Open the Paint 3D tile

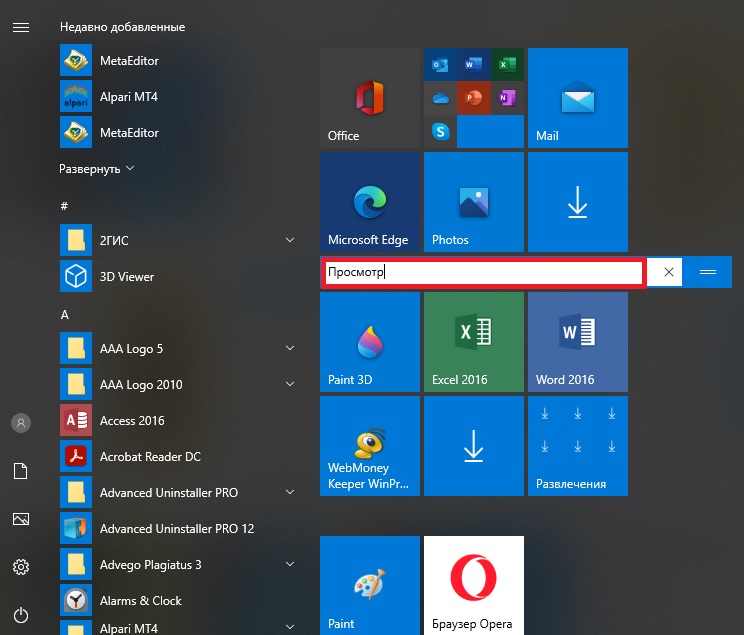point(370,342)
